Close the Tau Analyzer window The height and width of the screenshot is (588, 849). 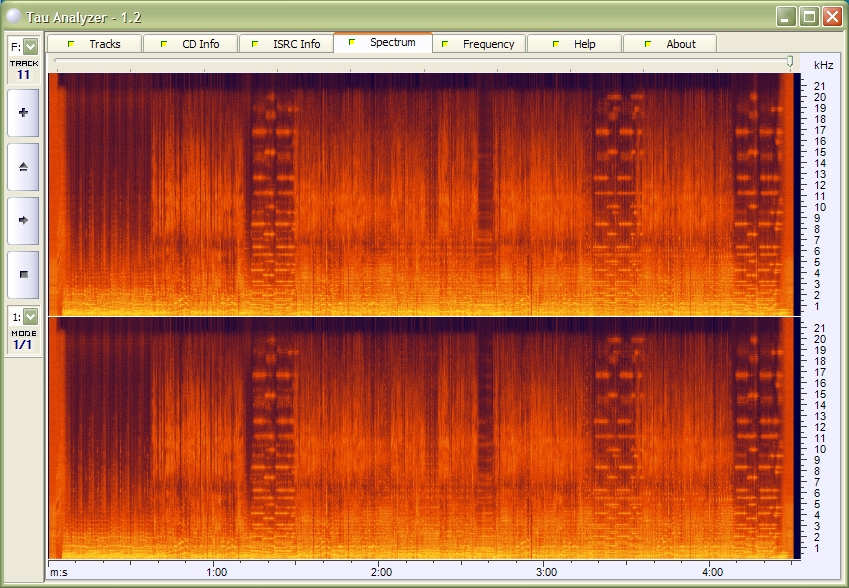pyautogui.click(x=832, y=16)
